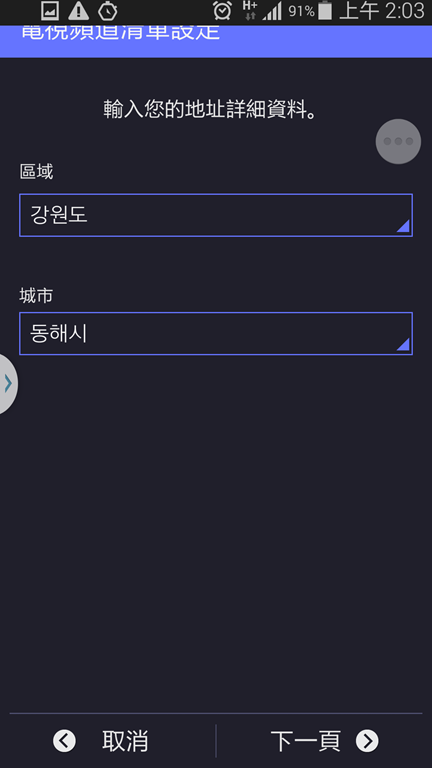432x768 pixels.
Task: Tap the clock showing 上午 2:03
Action: (382, 11)
